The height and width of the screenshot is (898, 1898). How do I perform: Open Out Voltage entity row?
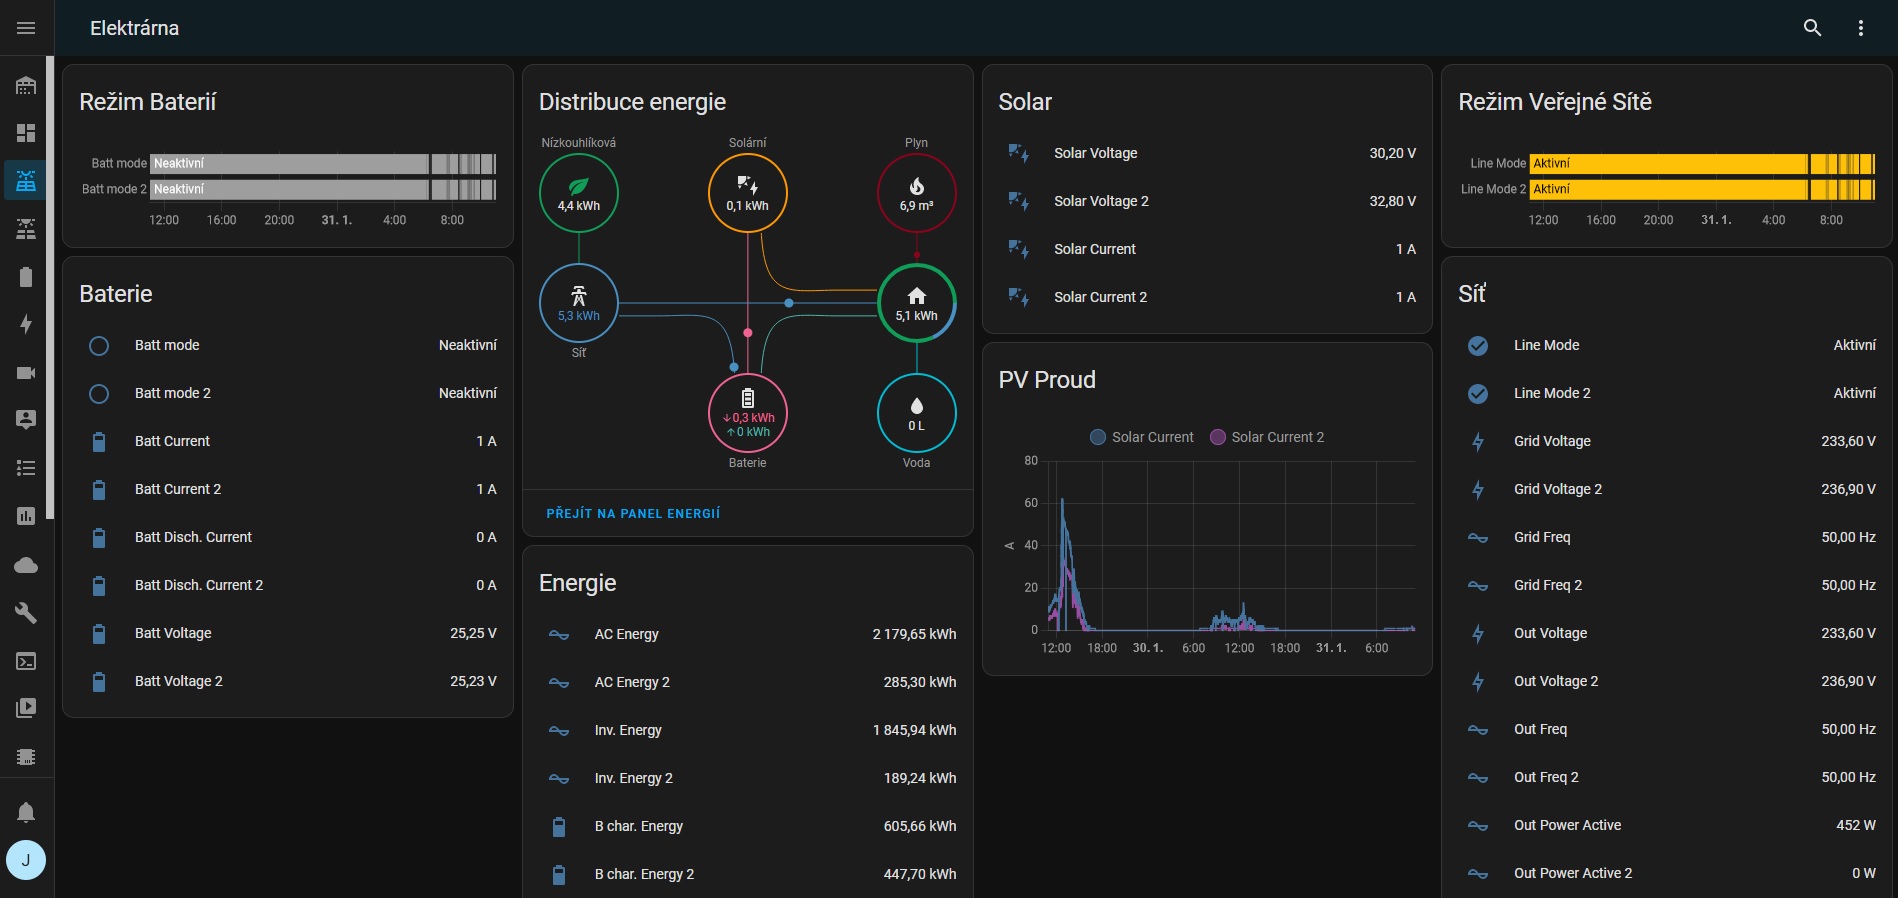pyautogui.click(x=1667, y=633)
